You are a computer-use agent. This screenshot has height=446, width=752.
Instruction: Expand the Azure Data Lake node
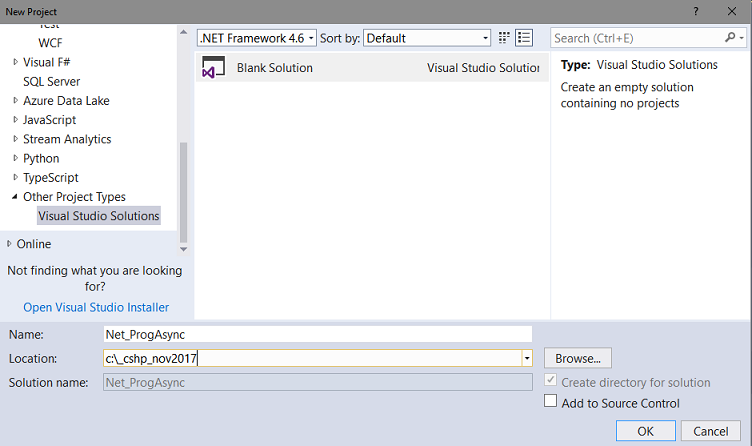(15, 100)
